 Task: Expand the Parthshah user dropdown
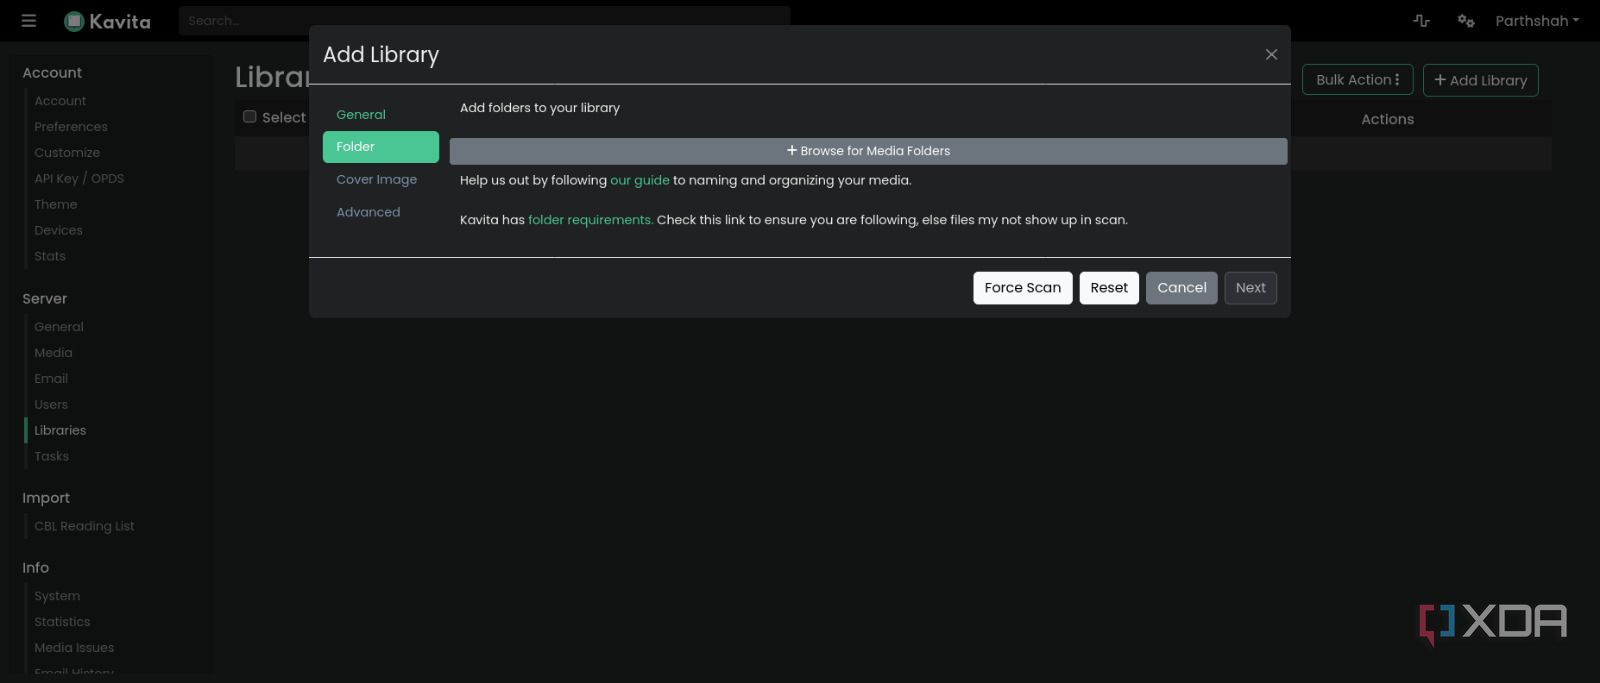(x=1537, y=21)
